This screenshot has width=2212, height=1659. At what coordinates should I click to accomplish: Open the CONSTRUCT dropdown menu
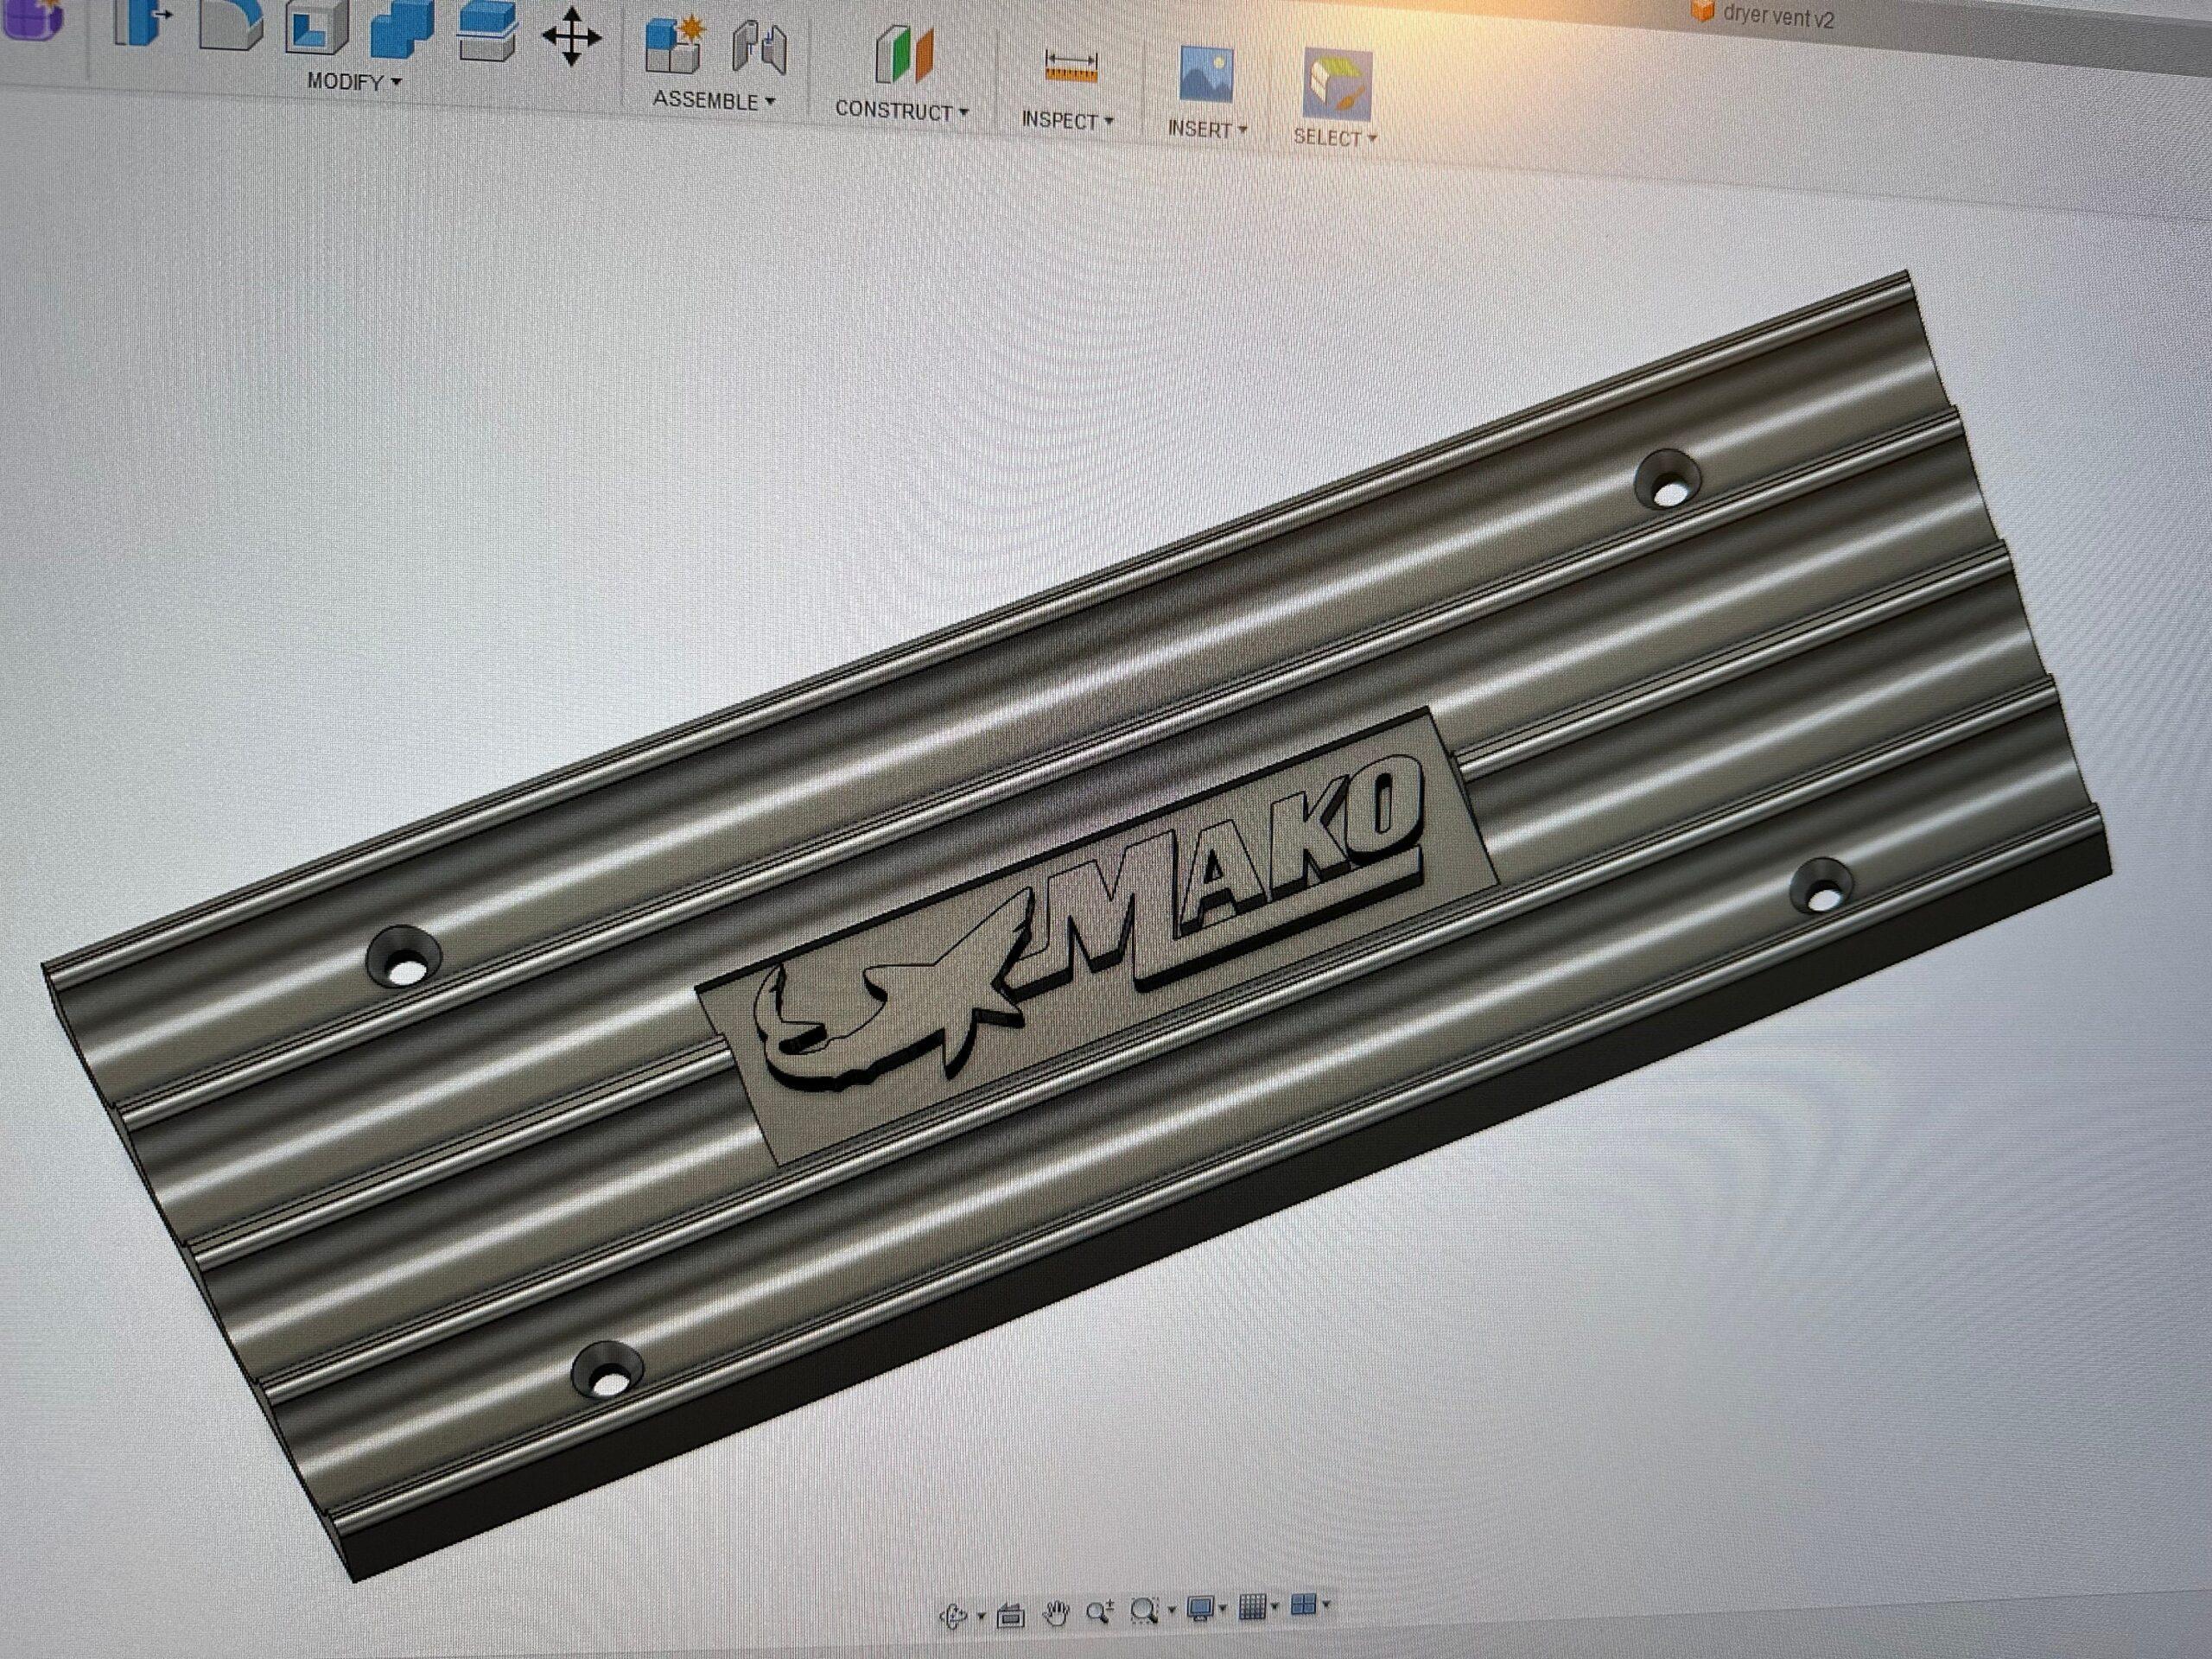[x=902, y=111]
